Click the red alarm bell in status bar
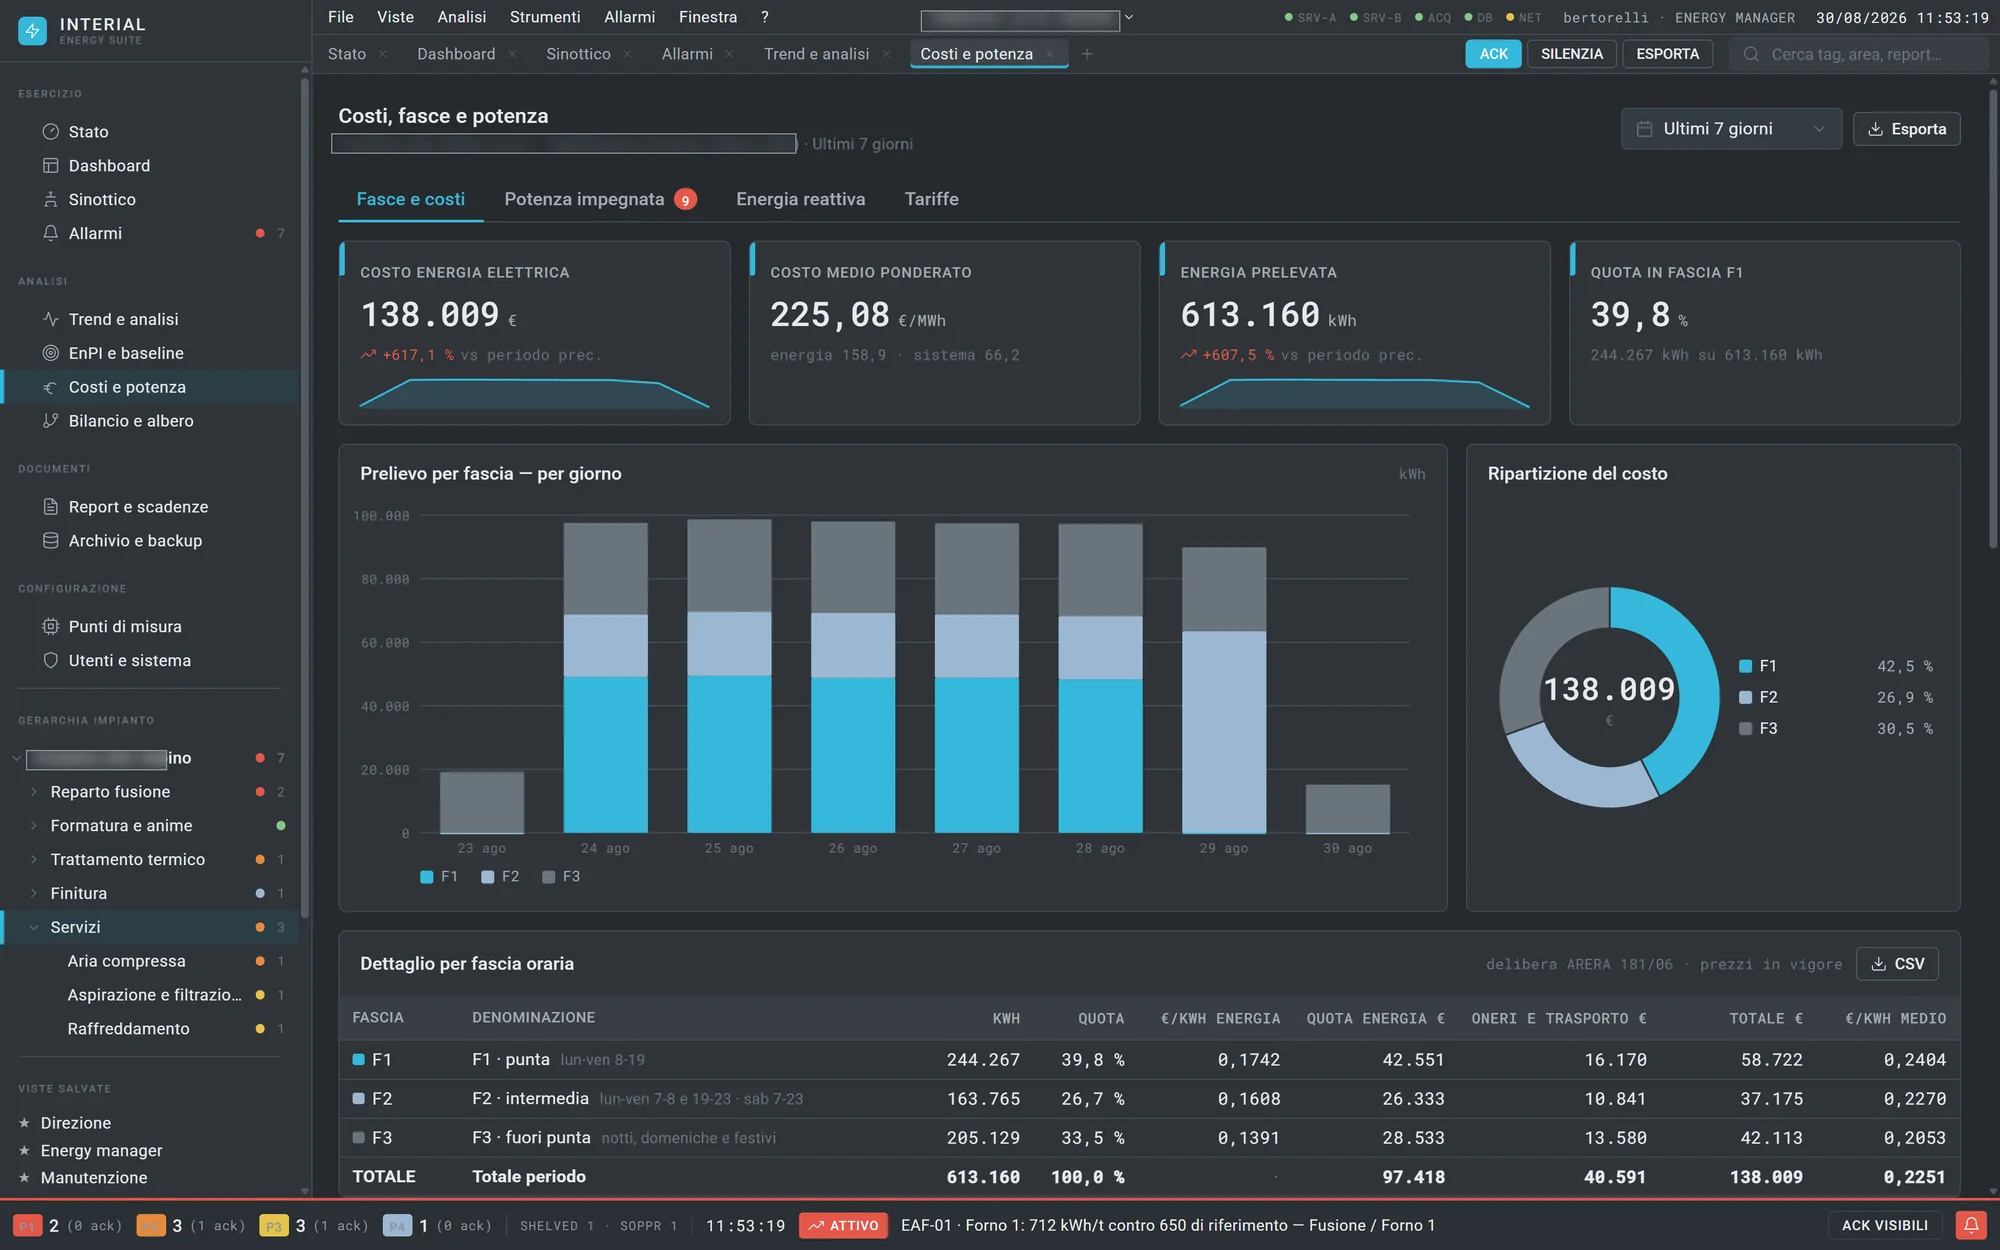The width and height of the screenshot is (2000, 1250). [1971, 1225]
